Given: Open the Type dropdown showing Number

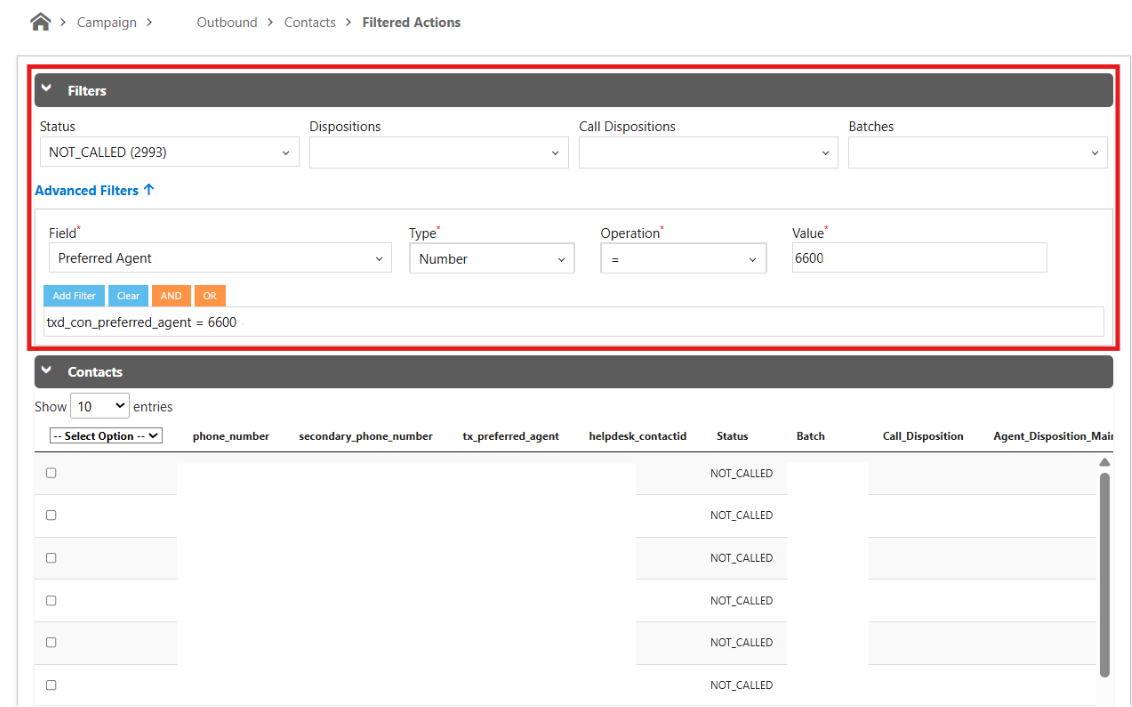Looking at the screenshot, I should pos(492,259).
